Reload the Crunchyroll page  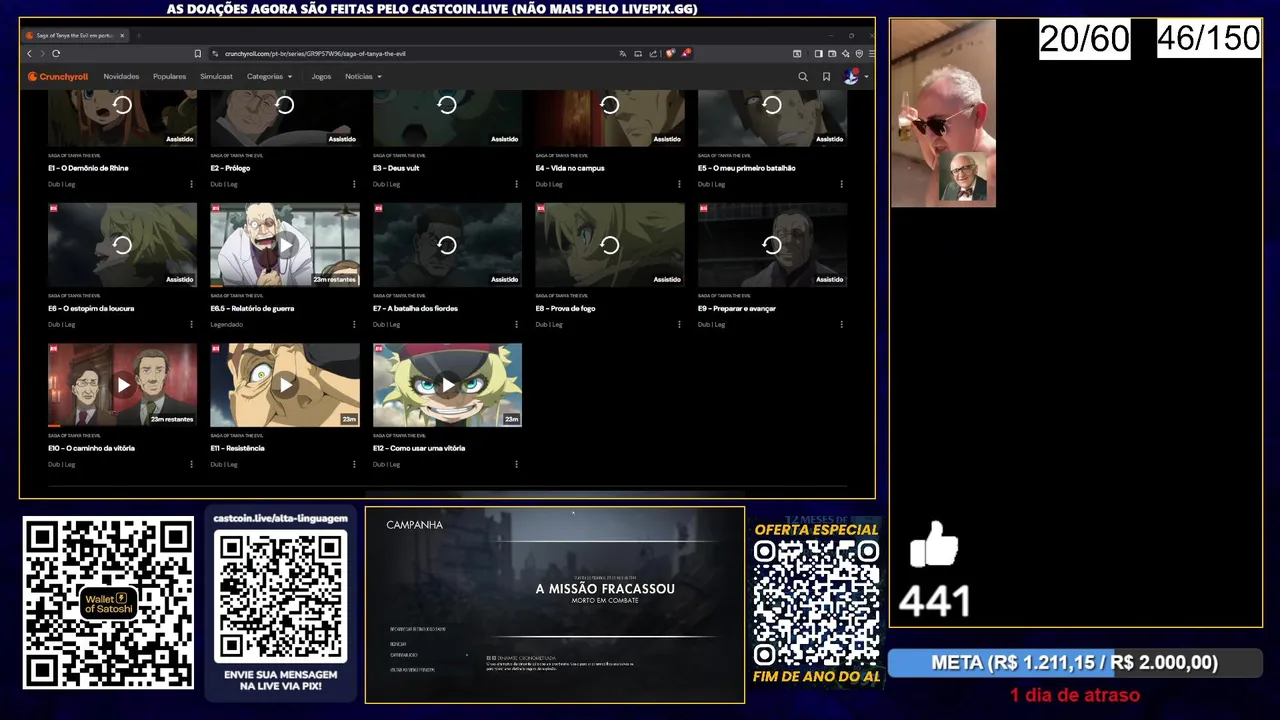pos(56,53)
